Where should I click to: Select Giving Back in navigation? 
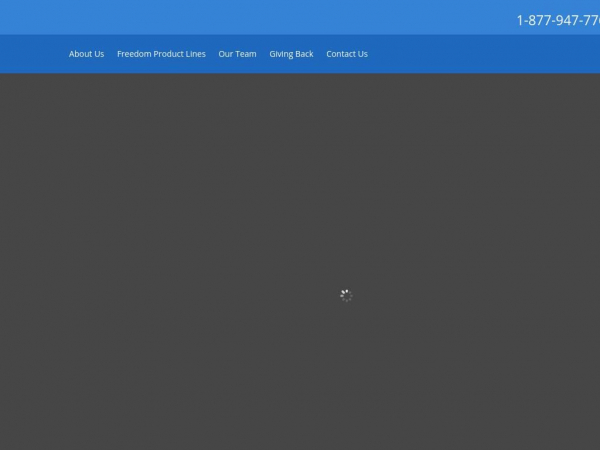[291, 54]
